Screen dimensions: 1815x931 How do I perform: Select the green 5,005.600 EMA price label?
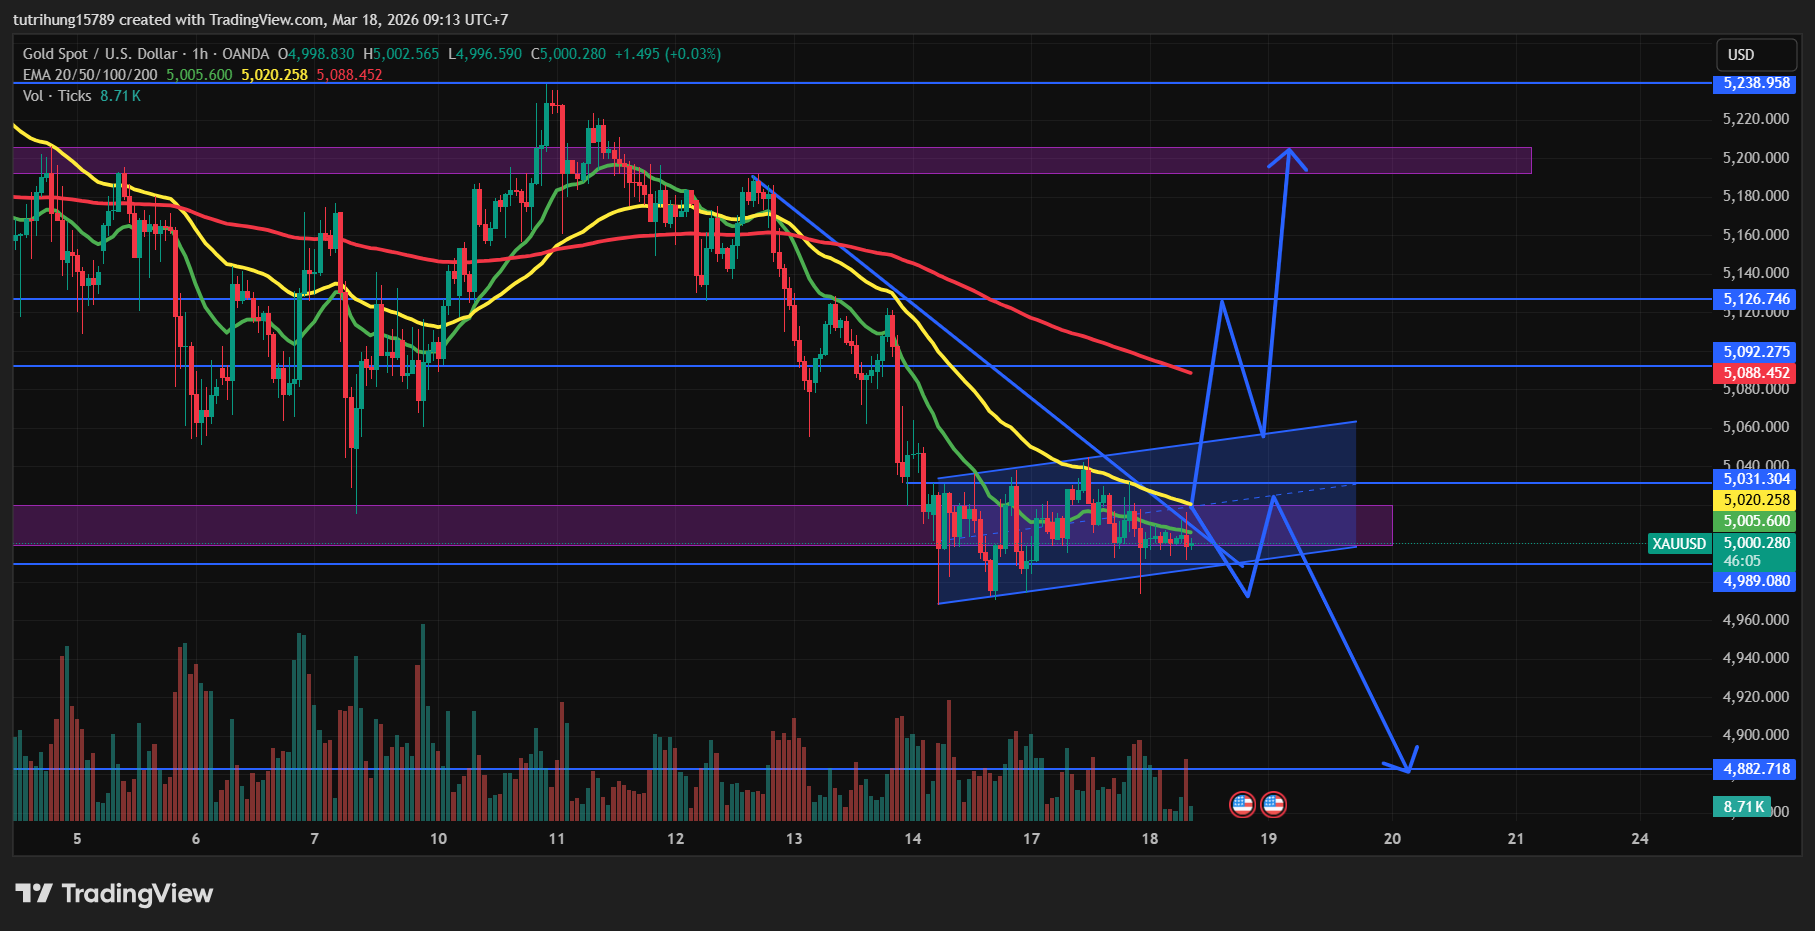point(1756,521)
